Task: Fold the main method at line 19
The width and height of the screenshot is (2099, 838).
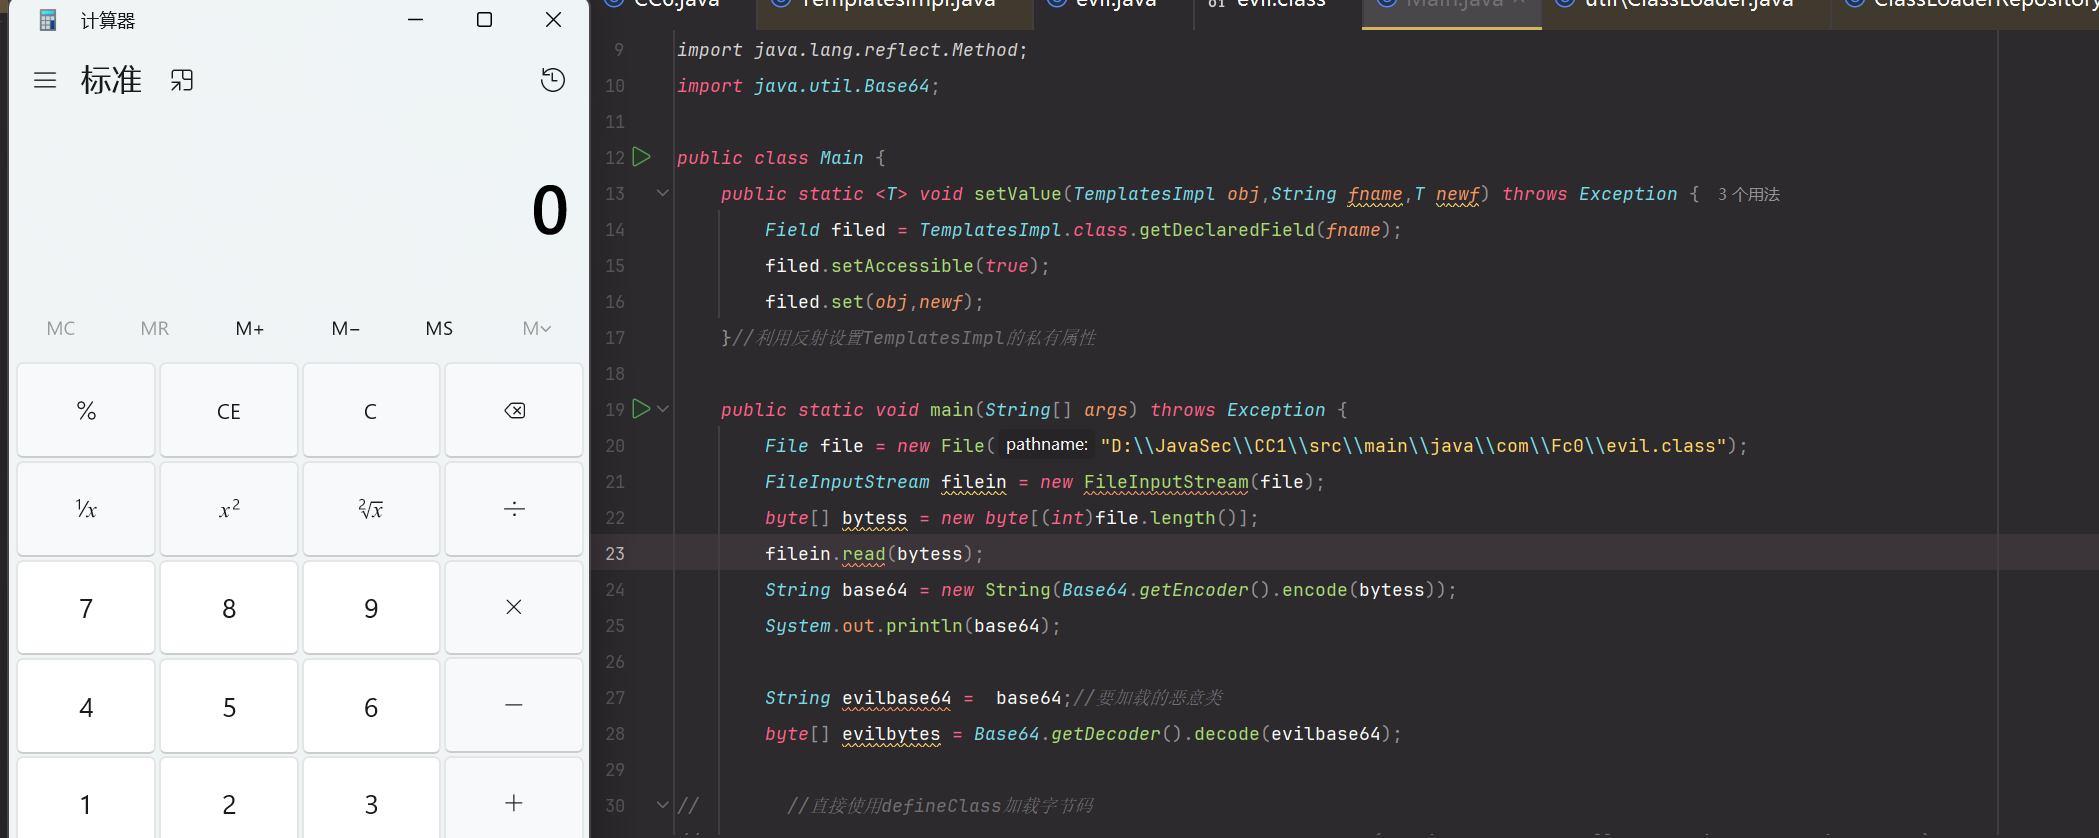Action: 663,409
